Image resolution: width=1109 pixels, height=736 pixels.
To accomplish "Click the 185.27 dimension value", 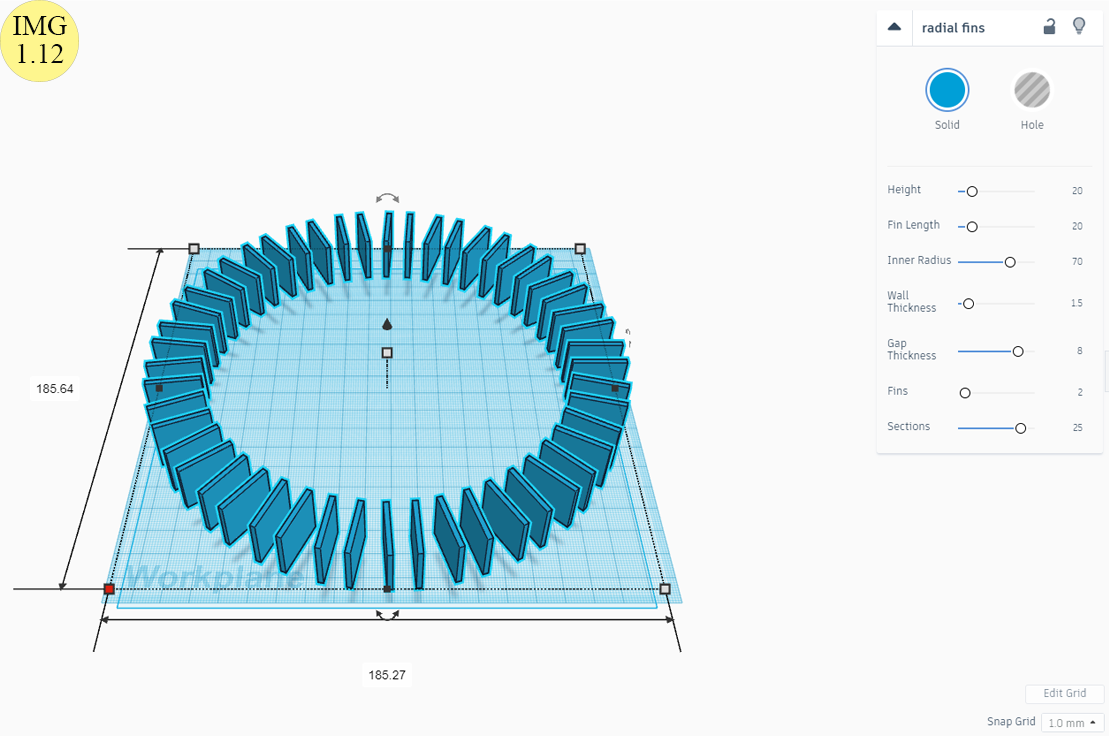I will pos(387,675).
